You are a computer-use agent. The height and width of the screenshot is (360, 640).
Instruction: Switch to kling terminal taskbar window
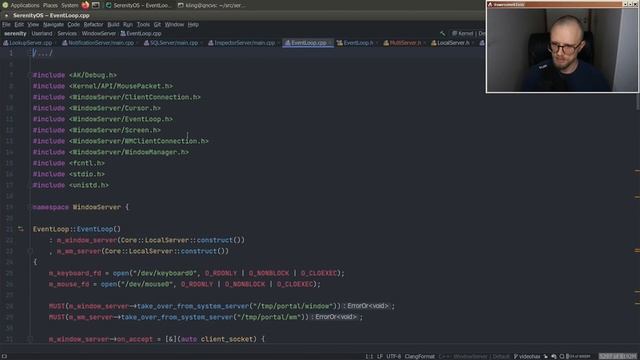coord(211,5)
